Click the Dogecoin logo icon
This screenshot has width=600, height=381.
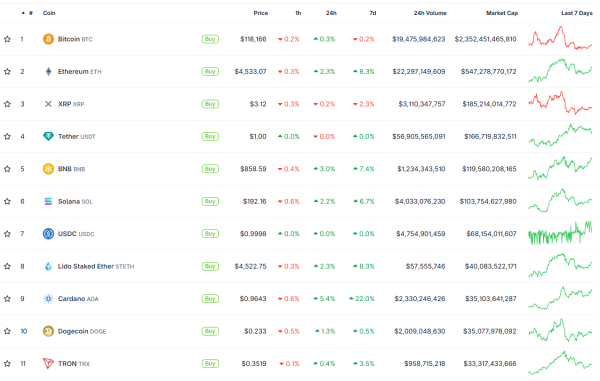pos(48,331)
